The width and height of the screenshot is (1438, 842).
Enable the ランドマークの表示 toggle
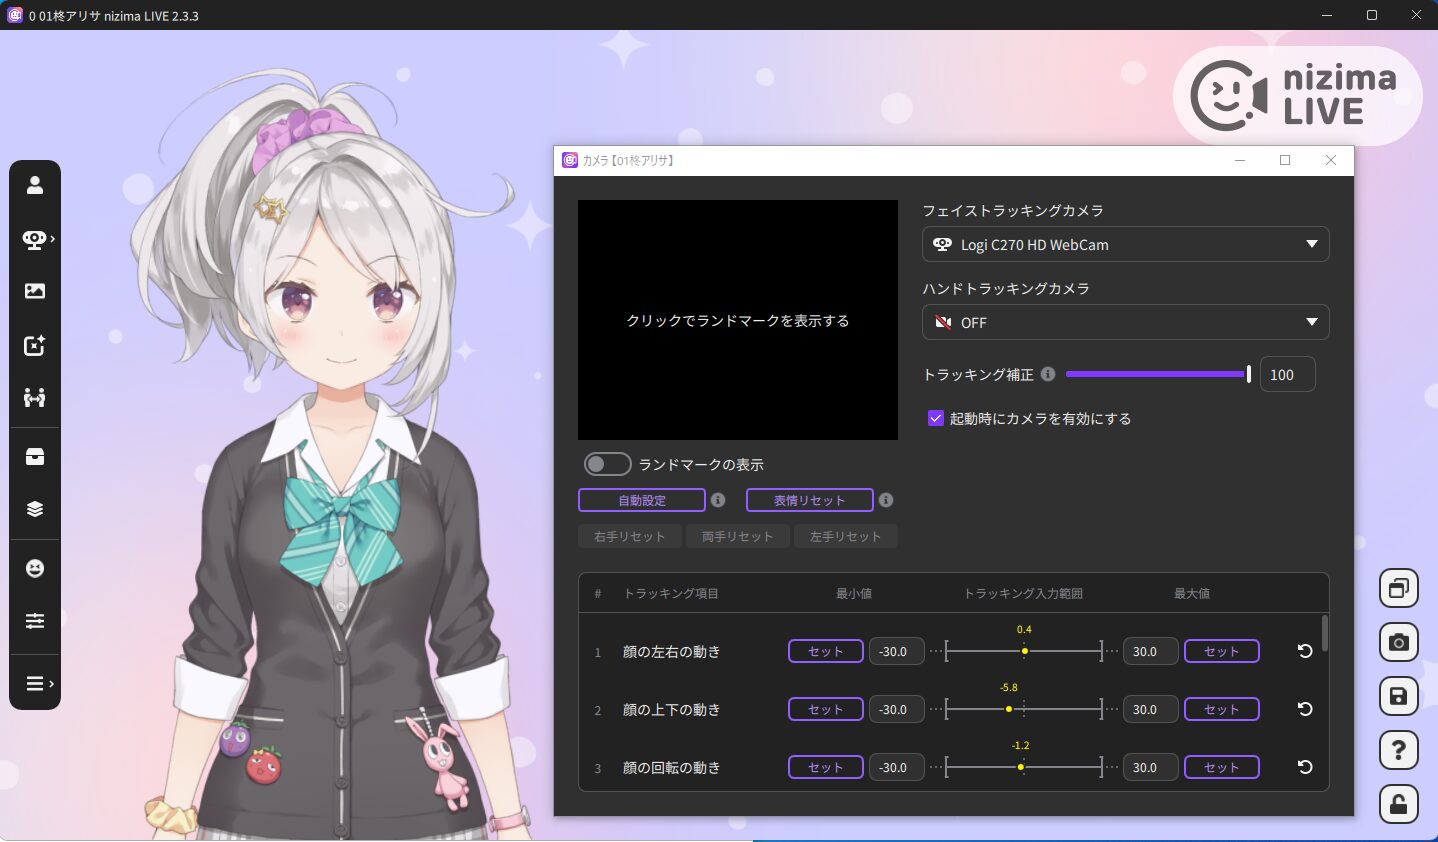pos(607,464)
